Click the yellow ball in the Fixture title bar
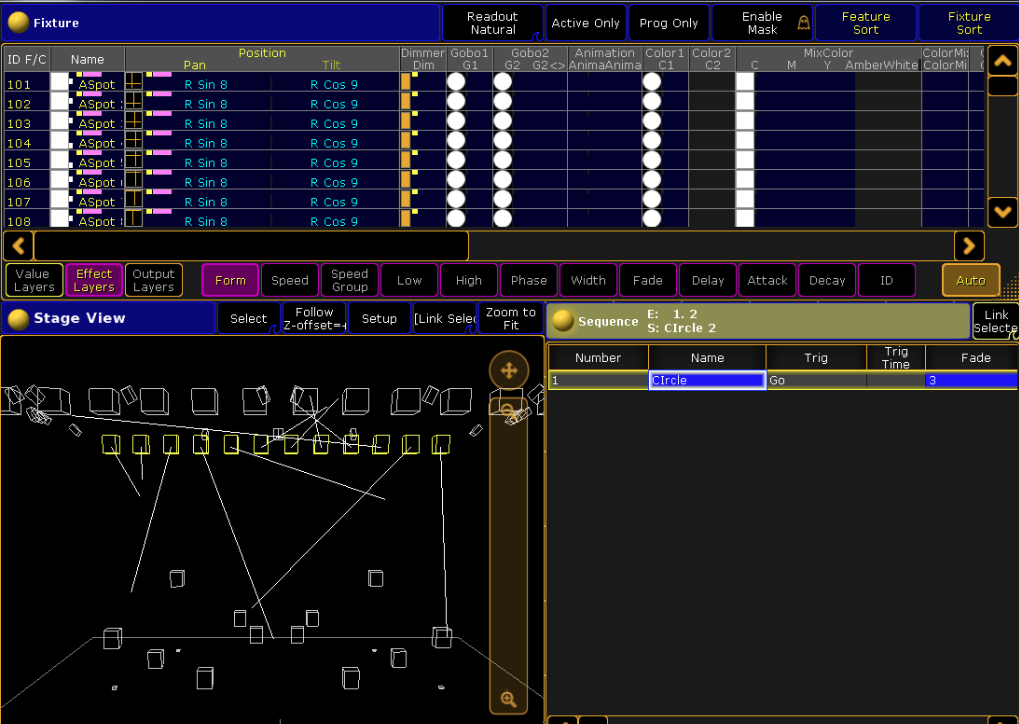 [18, 22]
